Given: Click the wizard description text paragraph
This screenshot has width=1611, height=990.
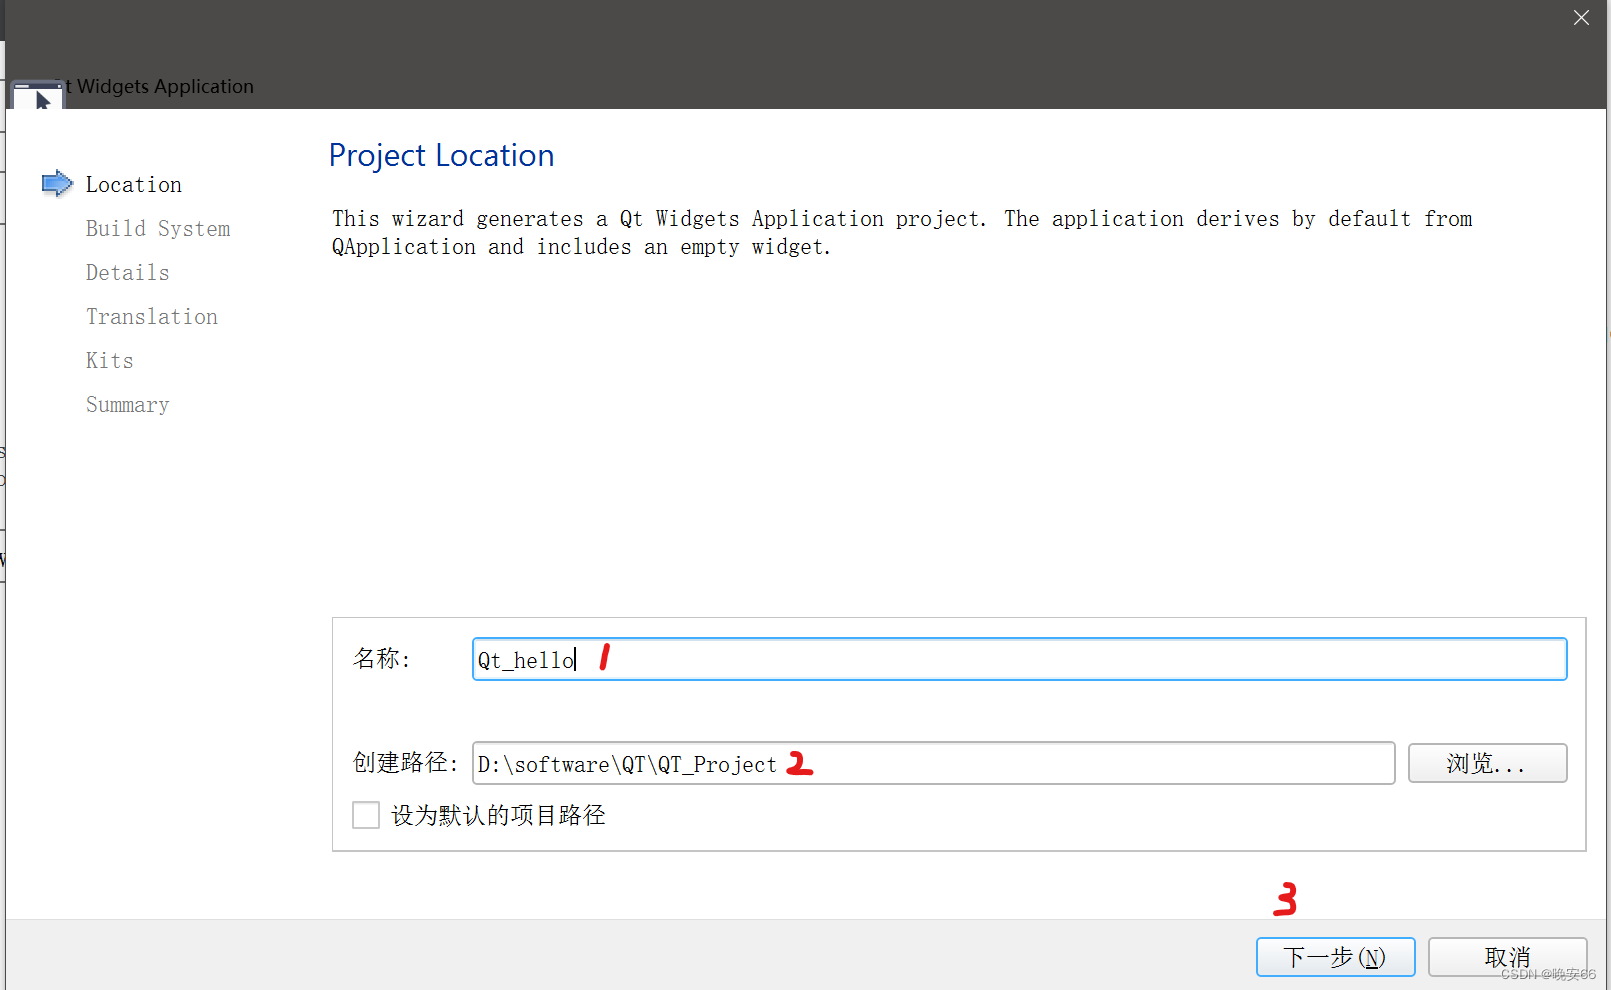Looking at the screenshot, I should pyautogui.click(x=902, y=232).
